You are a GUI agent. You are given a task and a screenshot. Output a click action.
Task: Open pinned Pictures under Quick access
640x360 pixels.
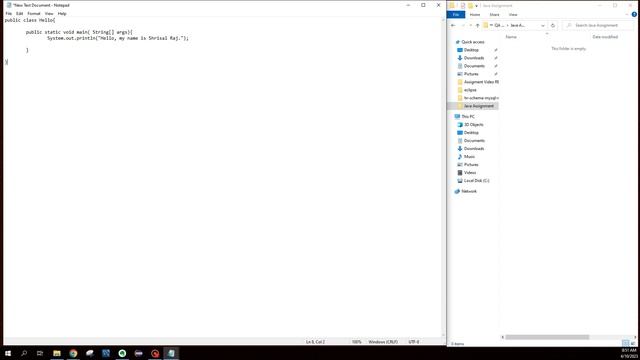point(471,74)
